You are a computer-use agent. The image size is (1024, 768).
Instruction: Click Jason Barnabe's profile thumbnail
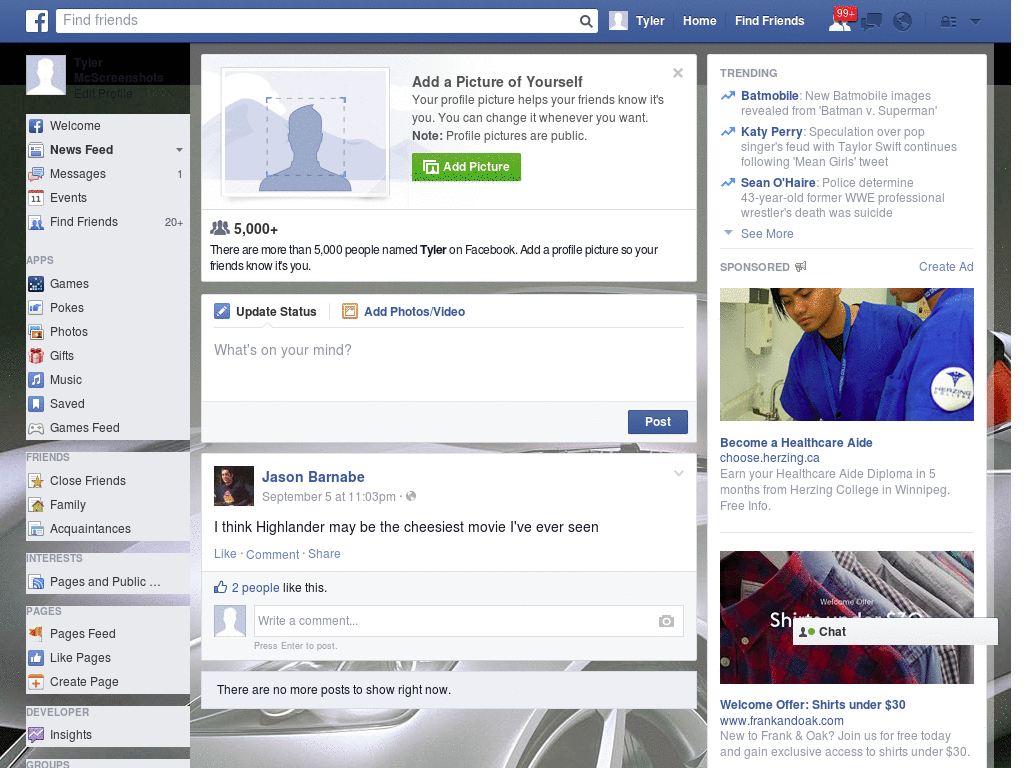click(x=234, y=486)
